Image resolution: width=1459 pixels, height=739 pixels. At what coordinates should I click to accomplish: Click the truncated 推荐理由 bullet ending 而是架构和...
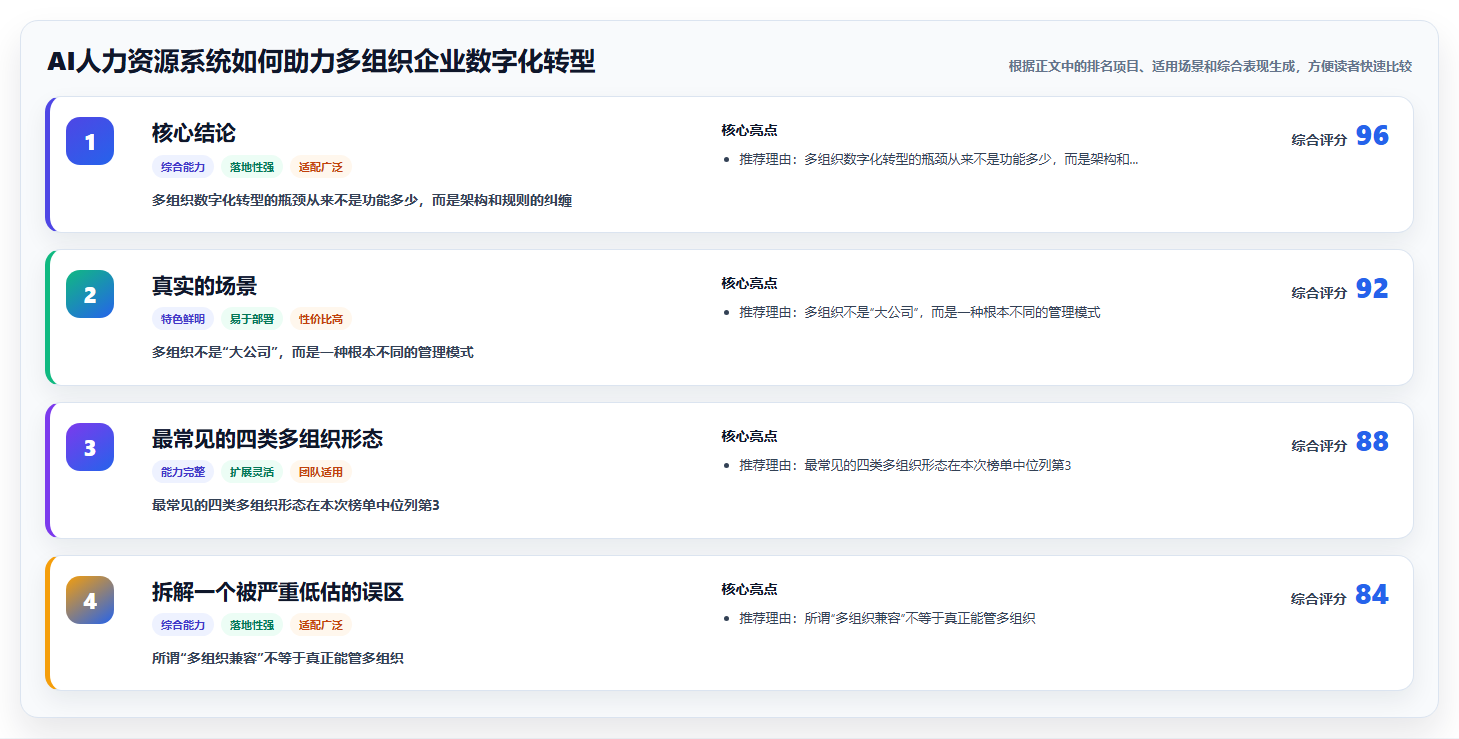(939, 160)
